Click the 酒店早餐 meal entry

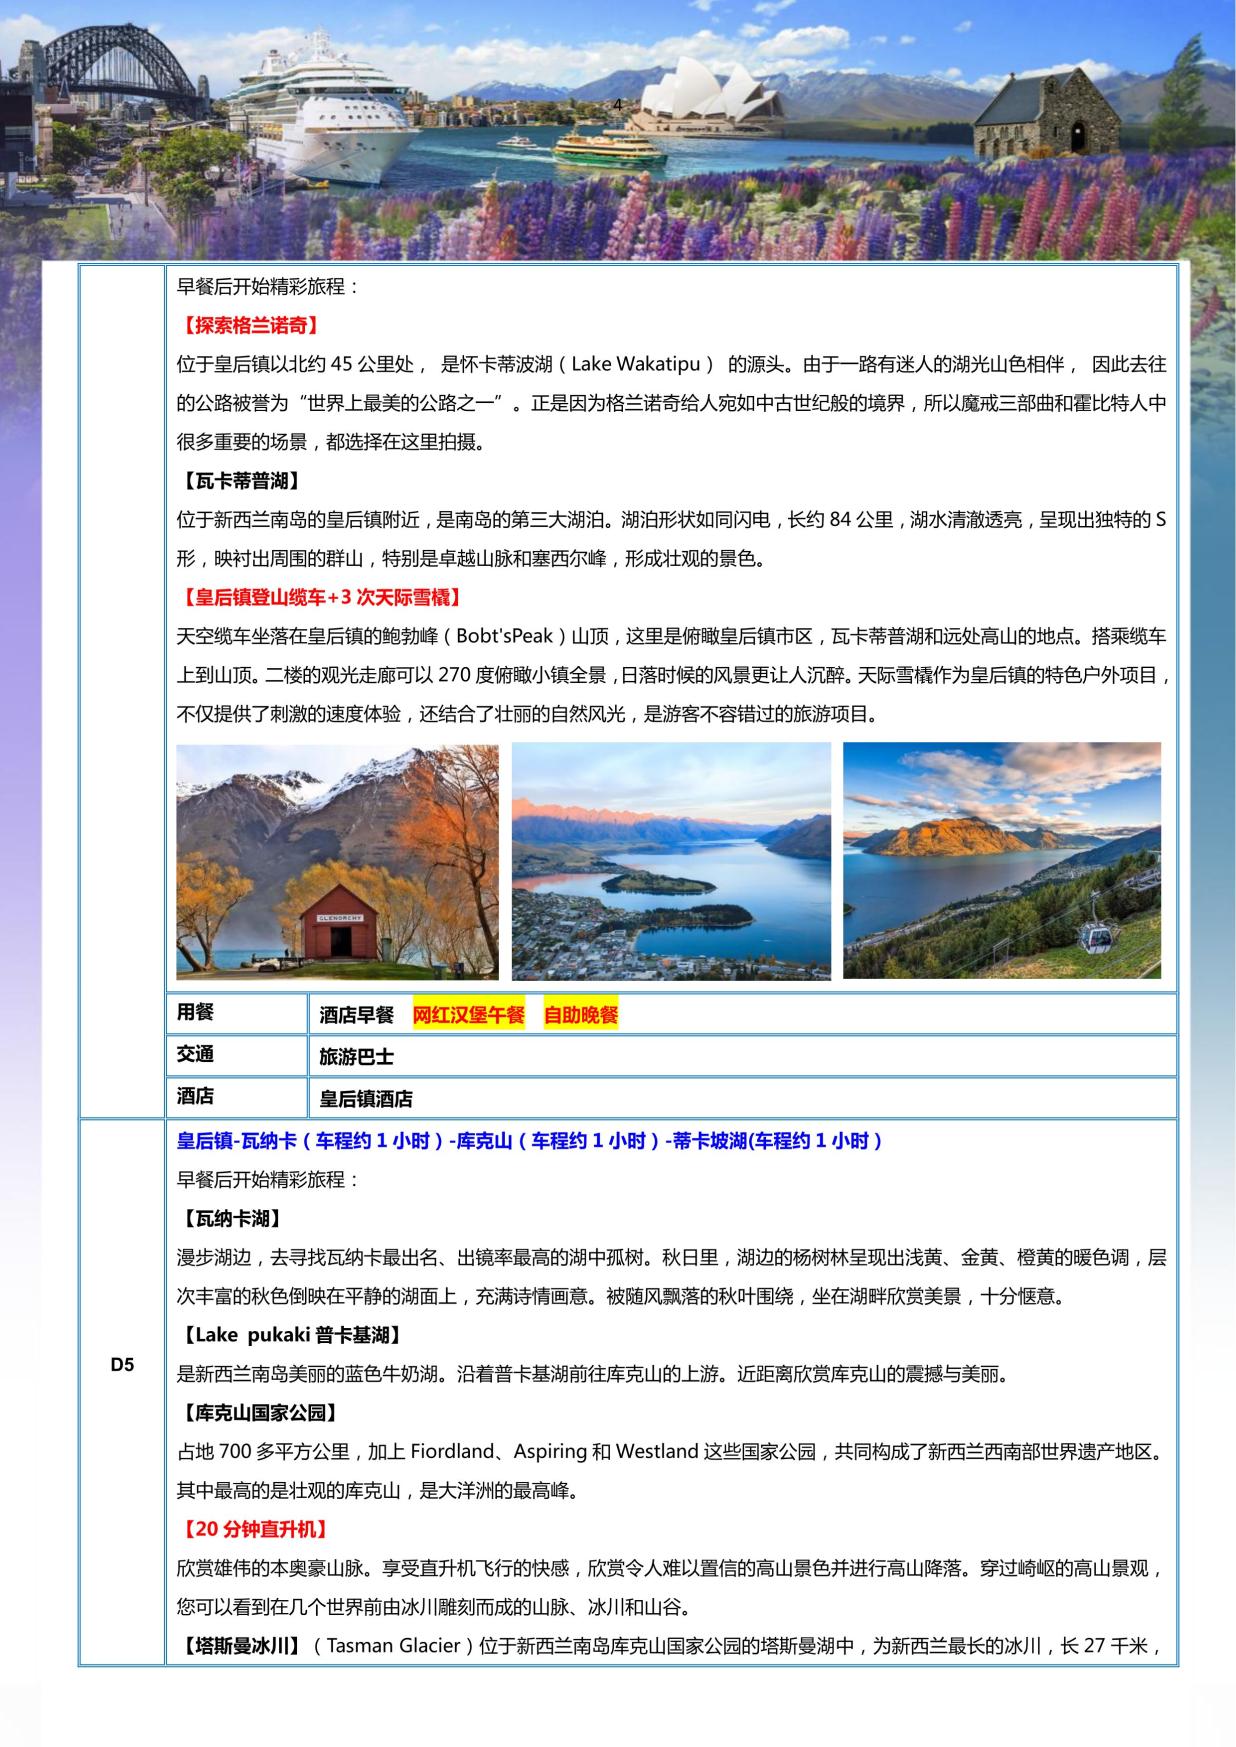[x=357, y=1015]
